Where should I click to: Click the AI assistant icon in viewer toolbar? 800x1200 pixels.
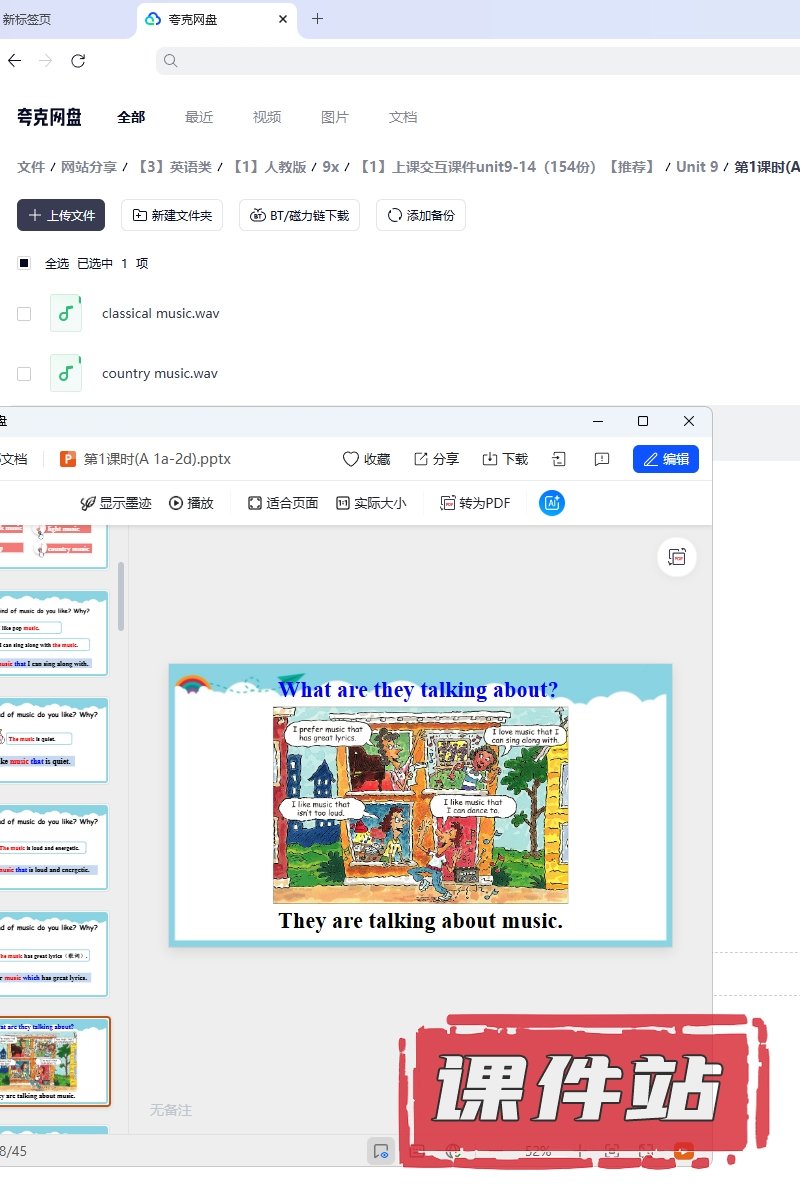tap(552, 503)
